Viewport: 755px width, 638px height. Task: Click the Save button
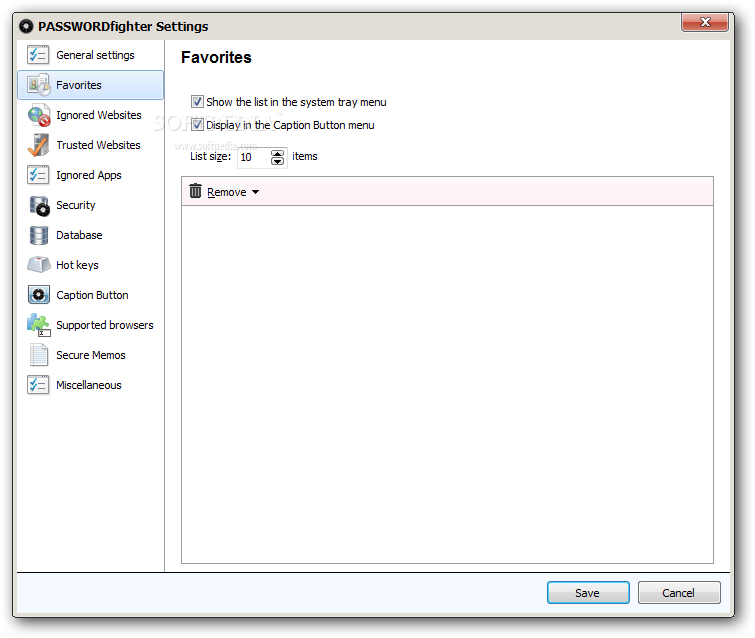[588, 592]
